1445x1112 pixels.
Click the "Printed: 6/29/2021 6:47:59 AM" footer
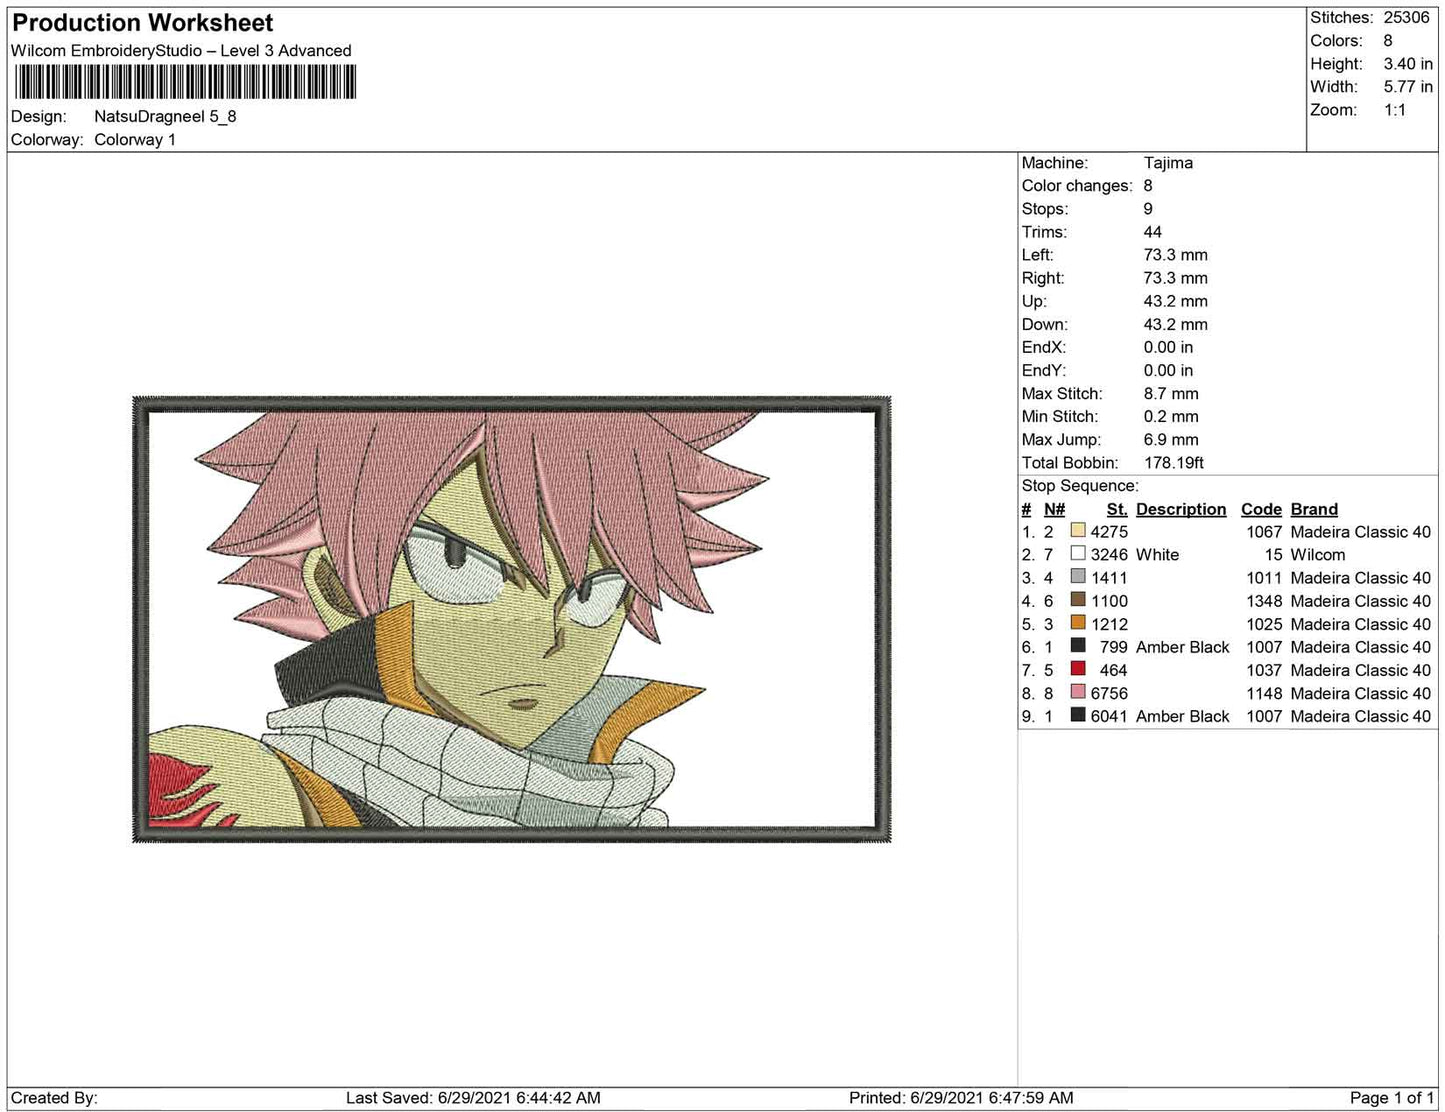[x=961, y=1098]
